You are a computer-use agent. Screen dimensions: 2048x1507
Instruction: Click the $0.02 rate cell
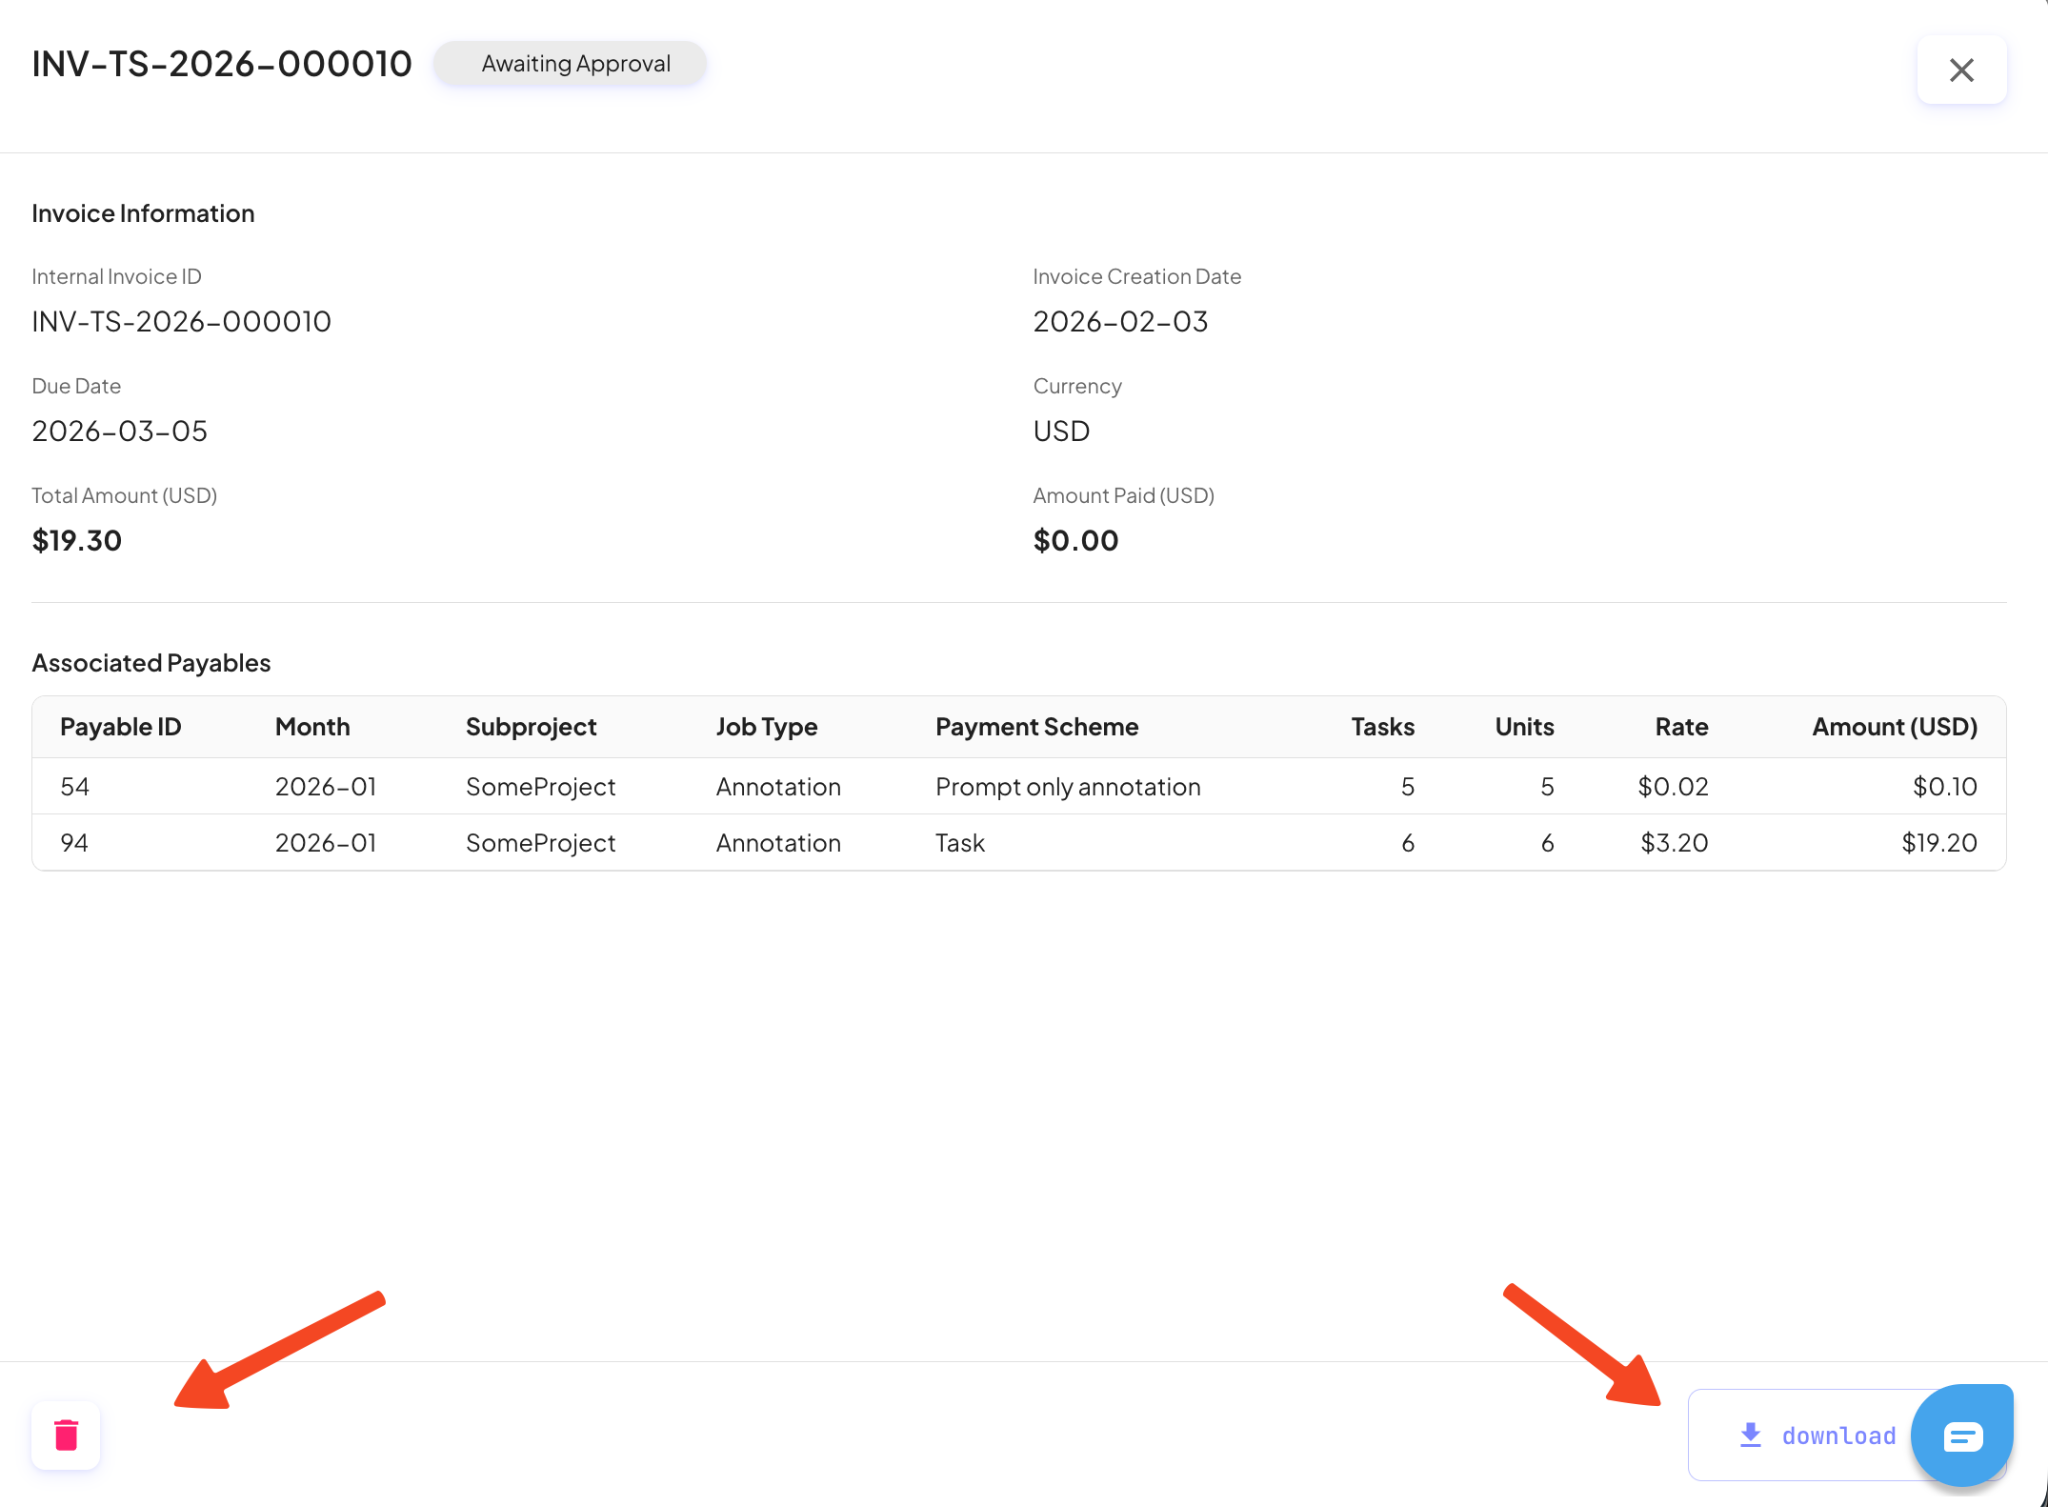1673,787
